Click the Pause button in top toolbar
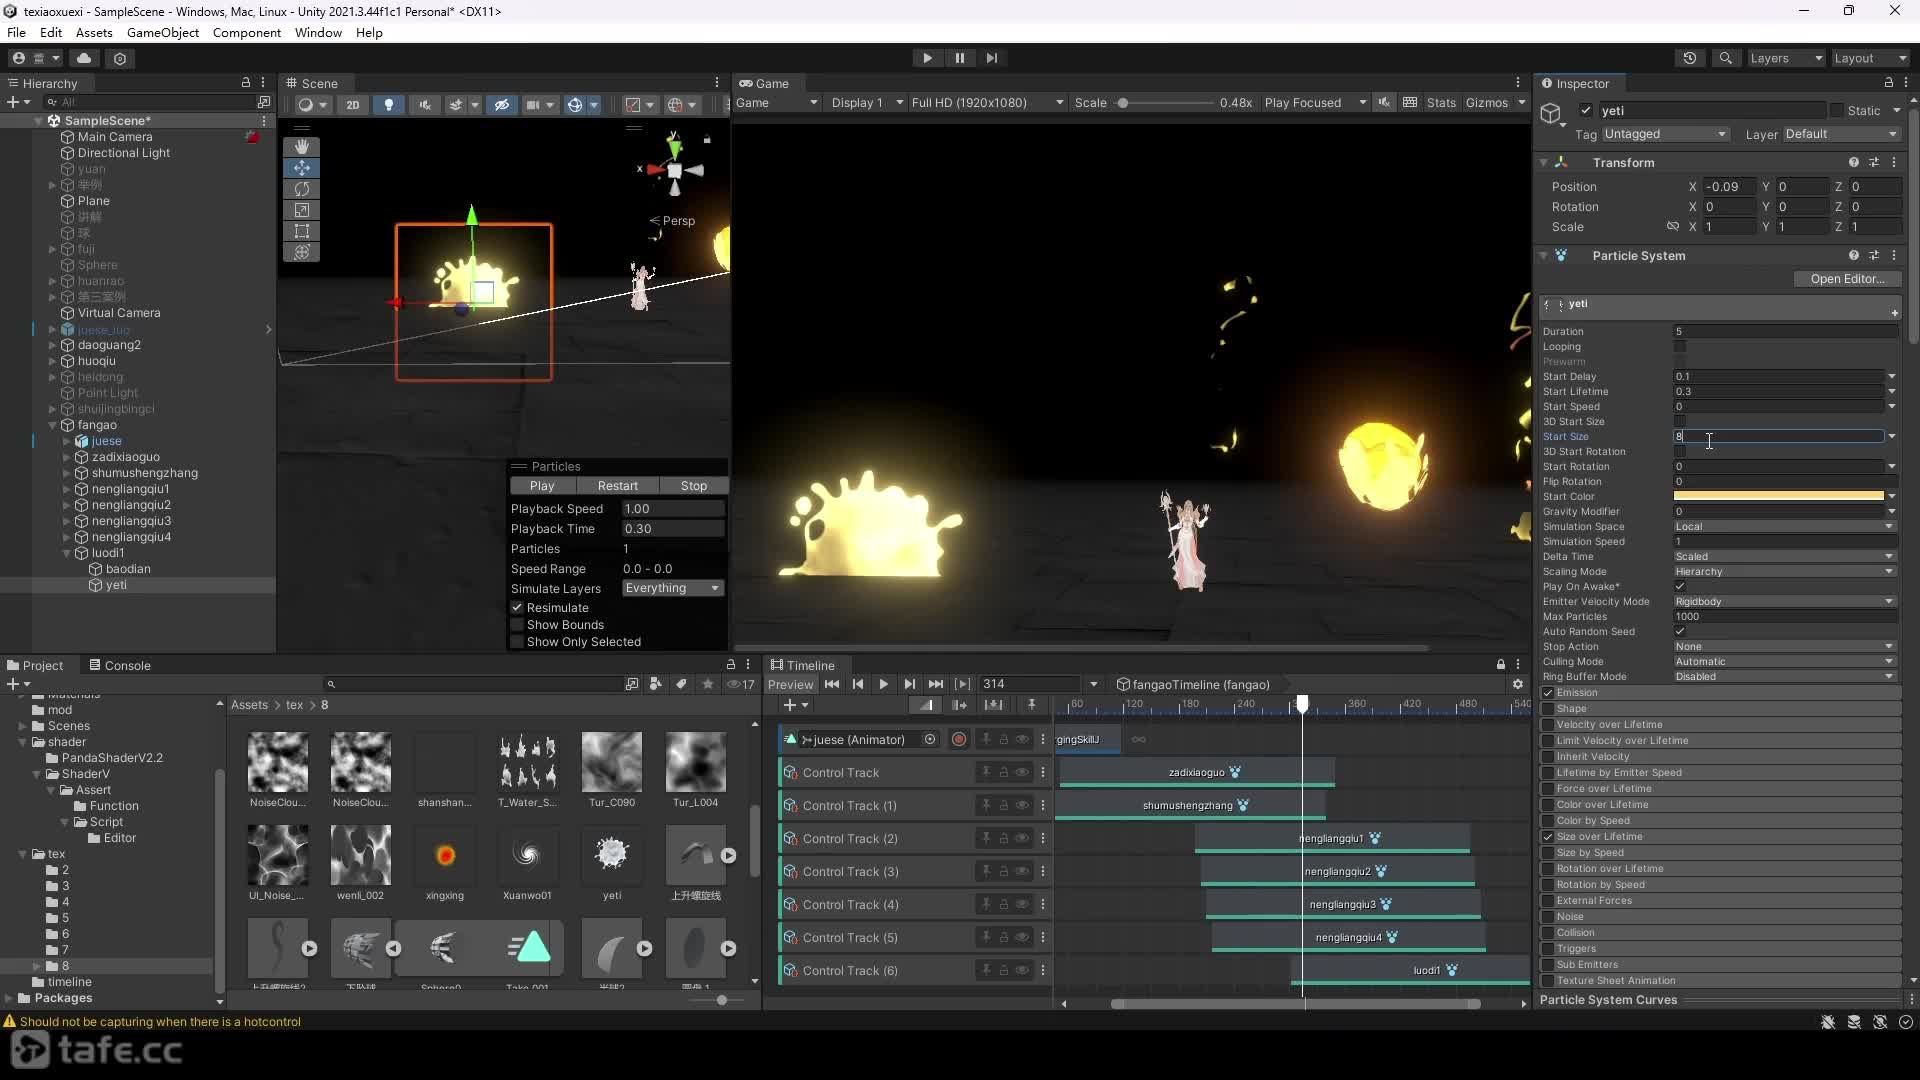This screenshot has height=1080, width=1920. point(959,58)
